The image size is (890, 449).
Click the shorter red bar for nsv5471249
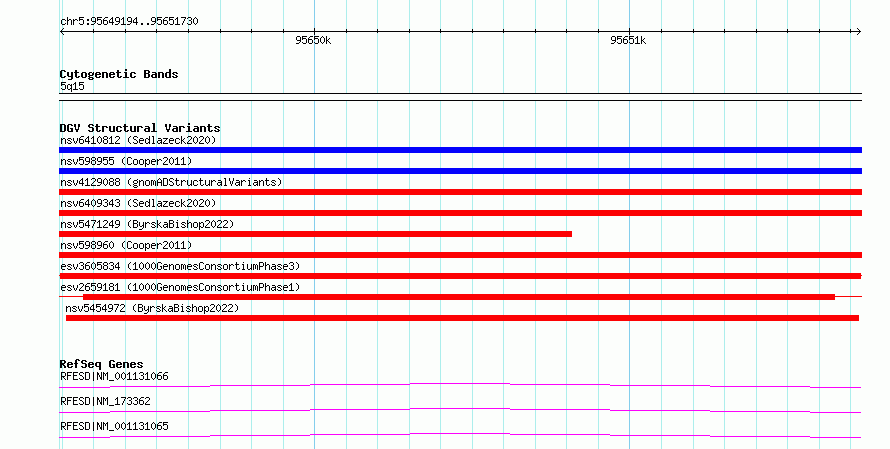pos(316,234)
